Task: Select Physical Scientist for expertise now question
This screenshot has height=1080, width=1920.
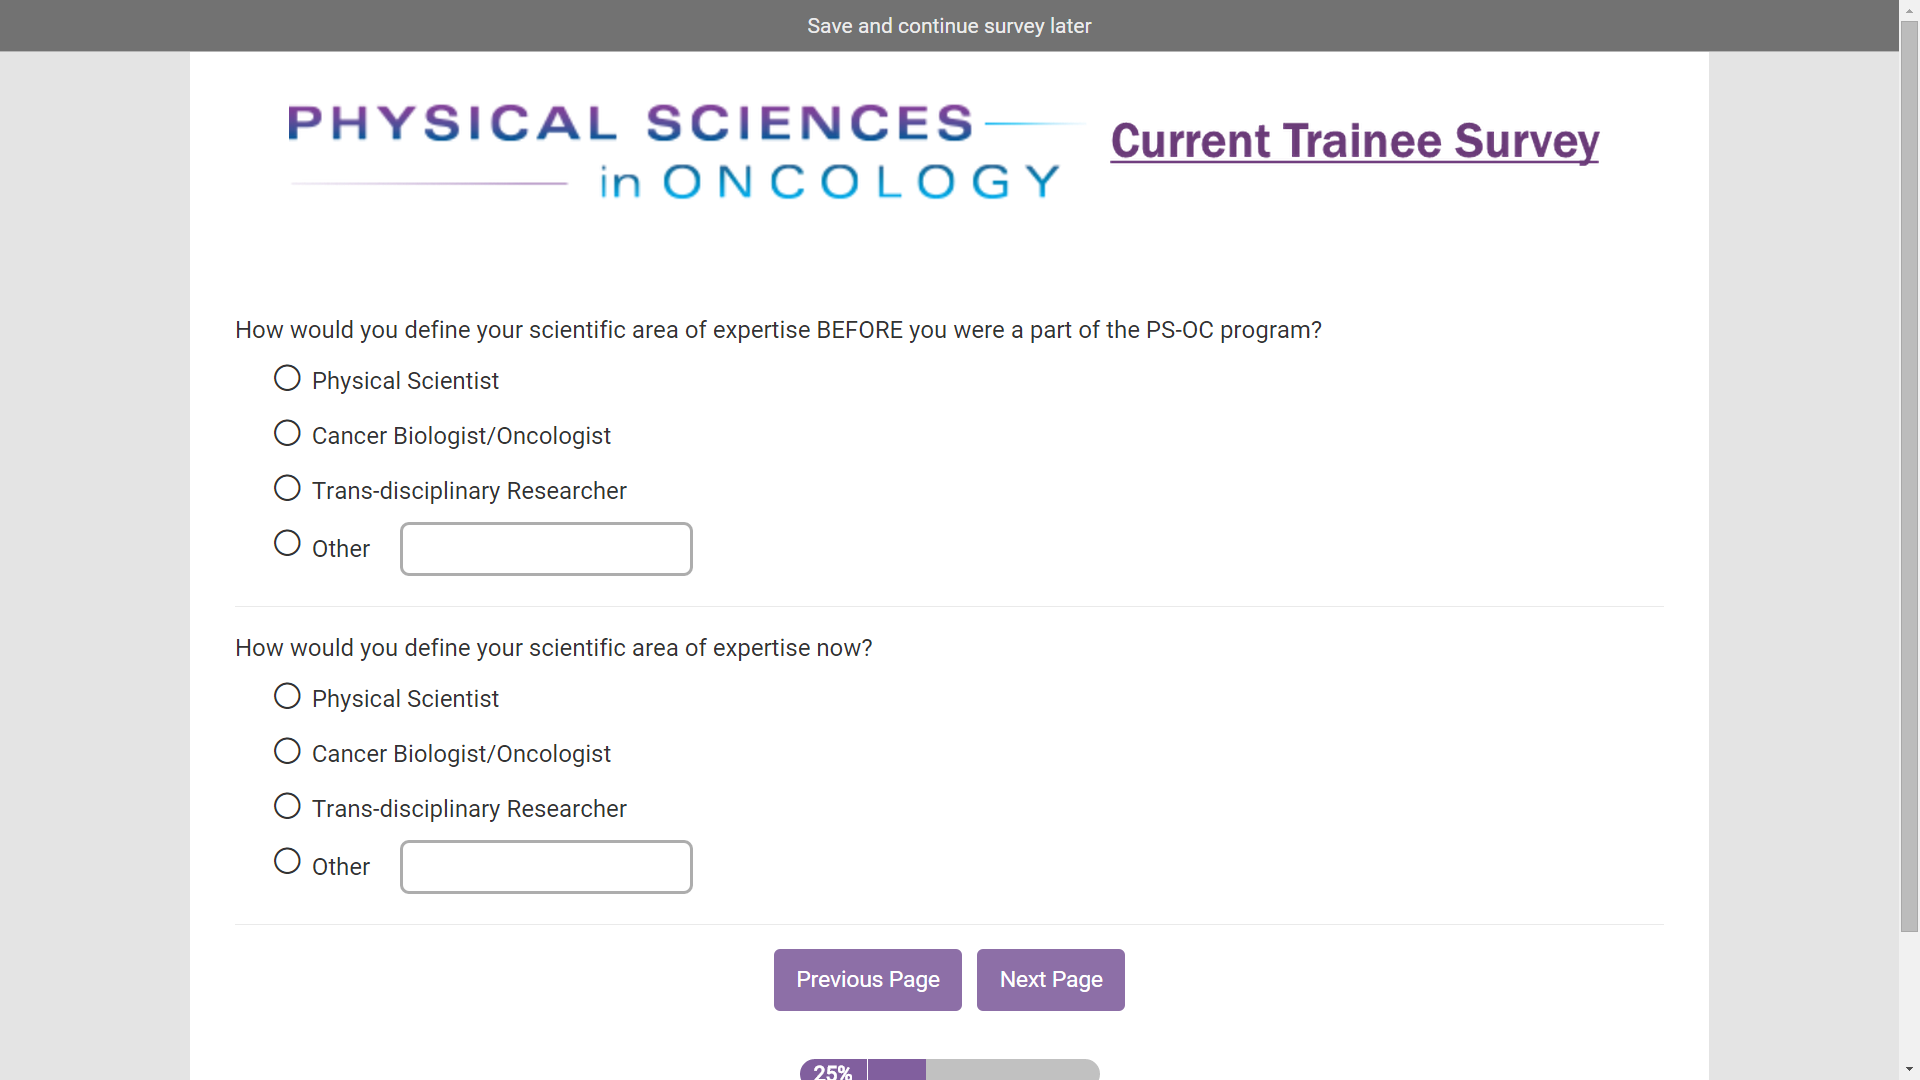Action: [x=287, y=697]
